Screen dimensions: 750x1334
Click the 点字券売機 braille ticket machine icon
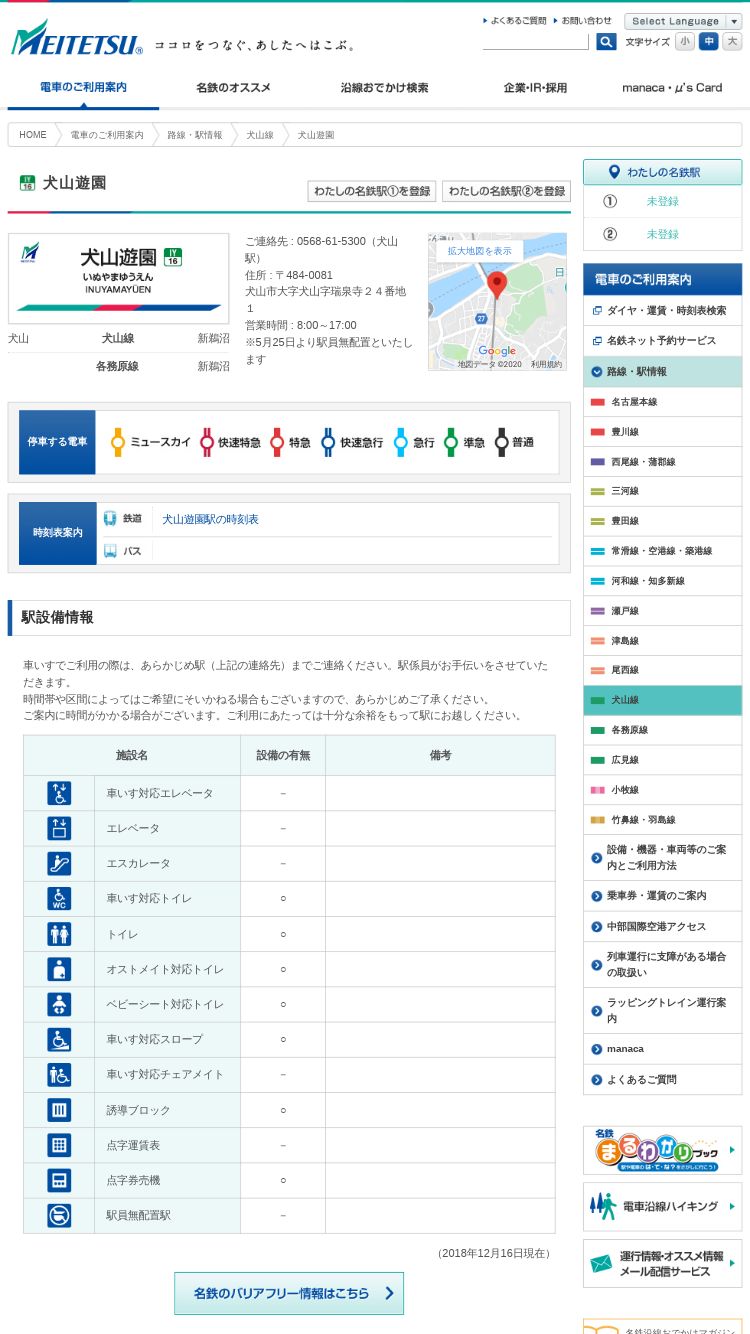click(x=59, y=1180)
